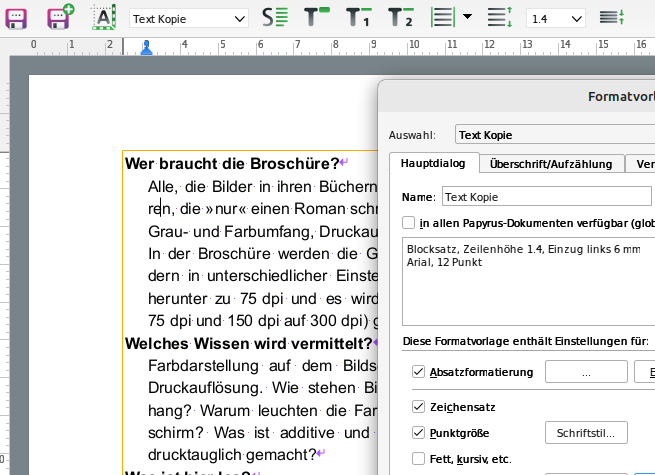655x475 pixels.
Task: Apply the heading level 2 'T2' icon
Action: pyautogui.click(x=401, y=18)
